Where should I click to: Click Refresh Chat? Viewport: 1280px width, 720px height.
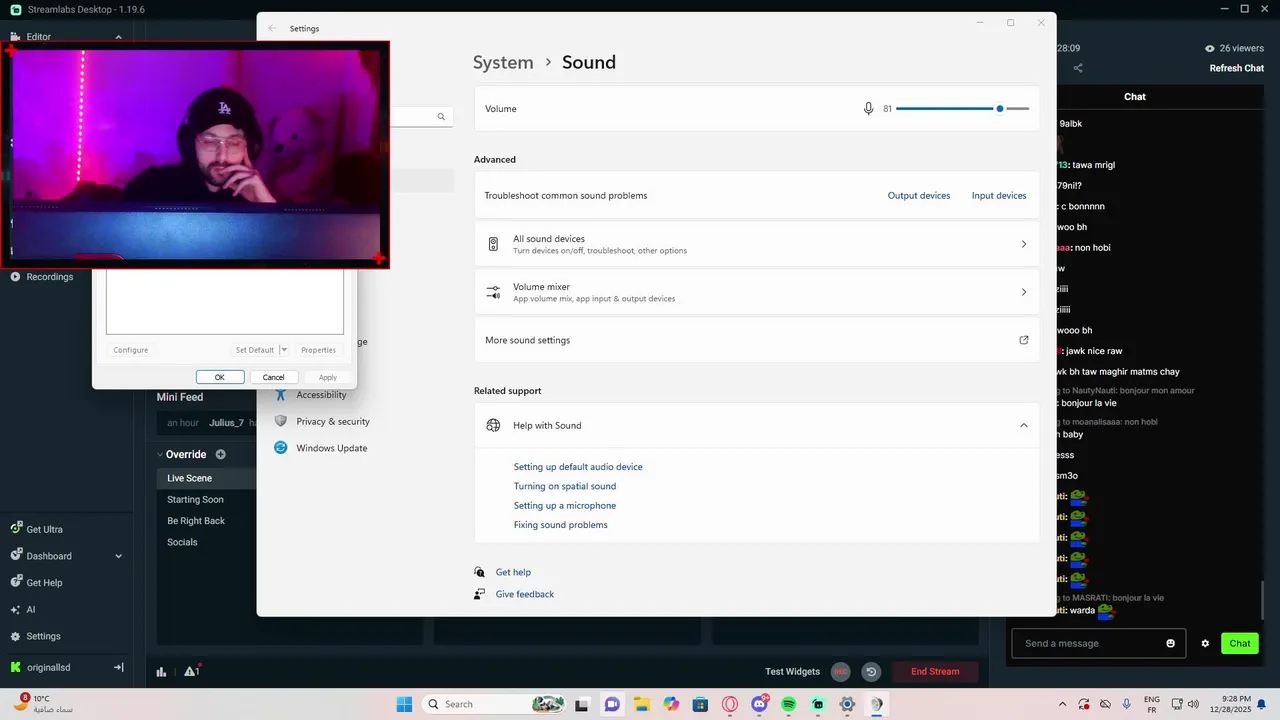click(1237, 68)
